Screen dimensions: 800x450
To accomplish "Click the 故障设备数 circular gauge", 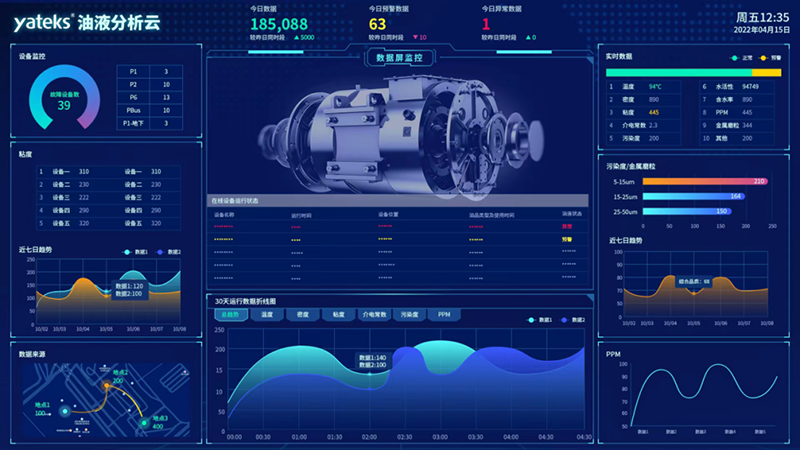I will (63, 100).
